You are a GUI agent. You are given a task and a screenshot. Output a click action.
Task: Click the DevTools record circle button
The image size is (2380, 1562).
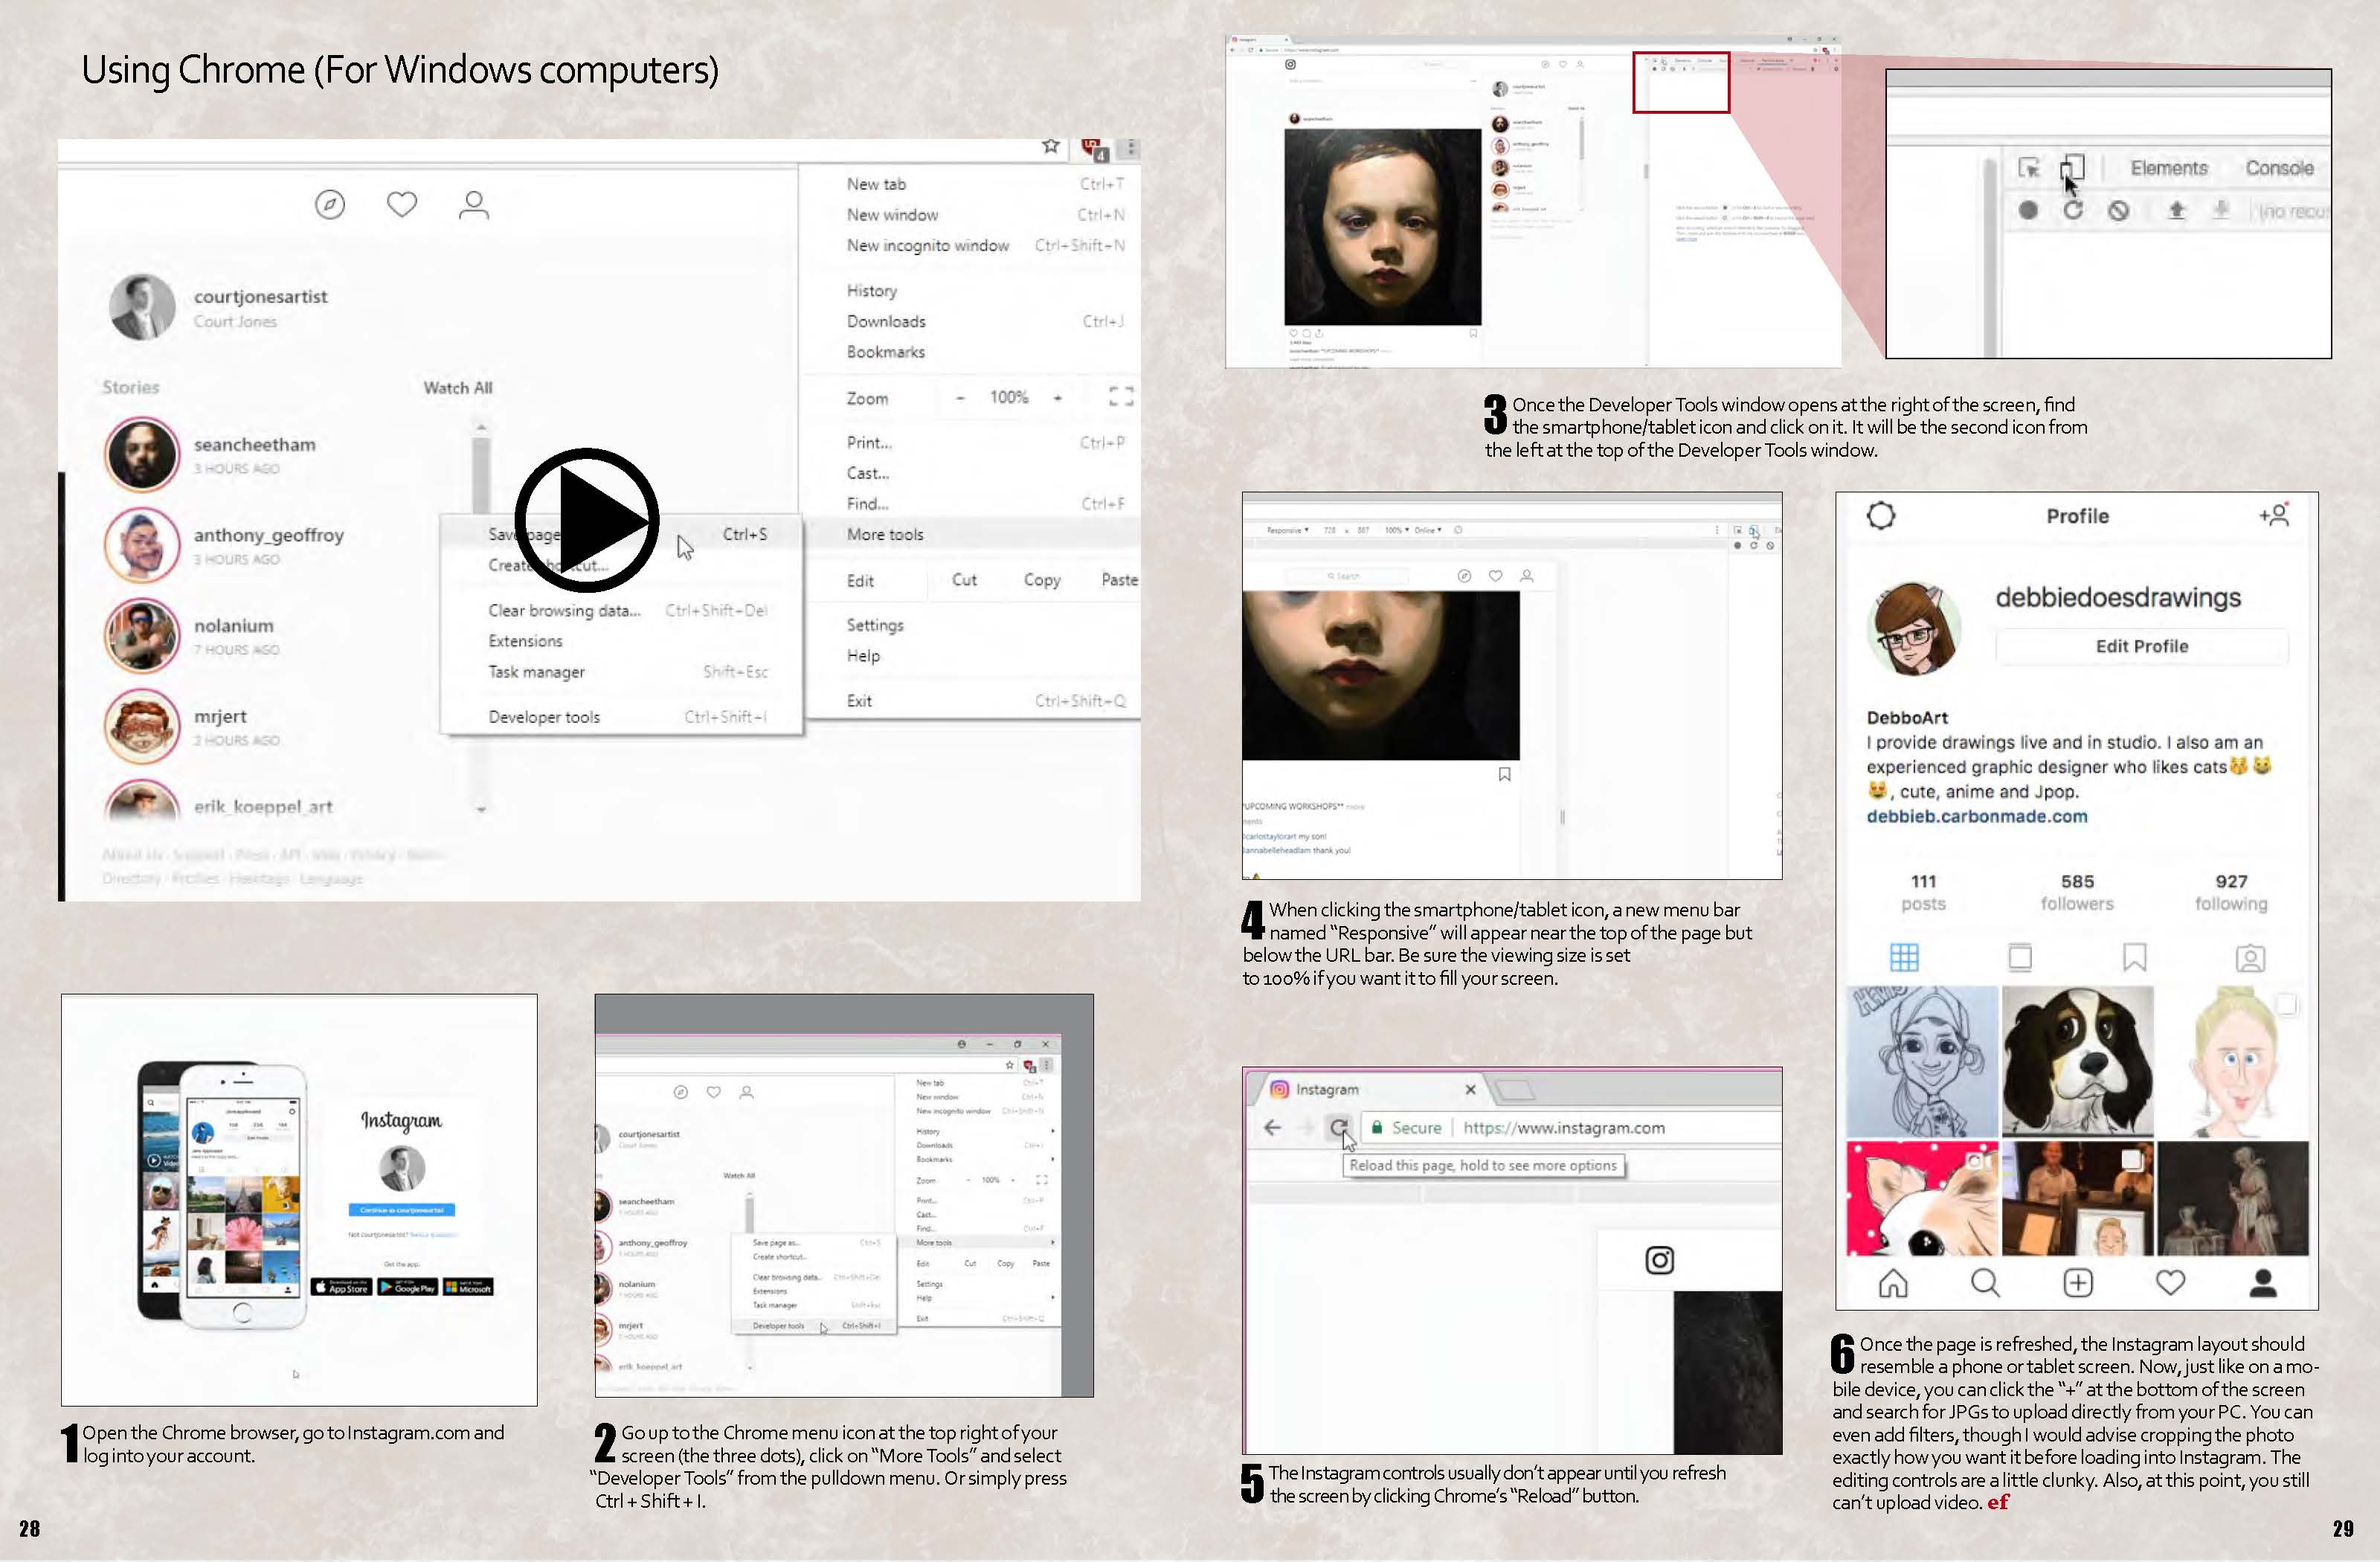(x=2028, y=211)
